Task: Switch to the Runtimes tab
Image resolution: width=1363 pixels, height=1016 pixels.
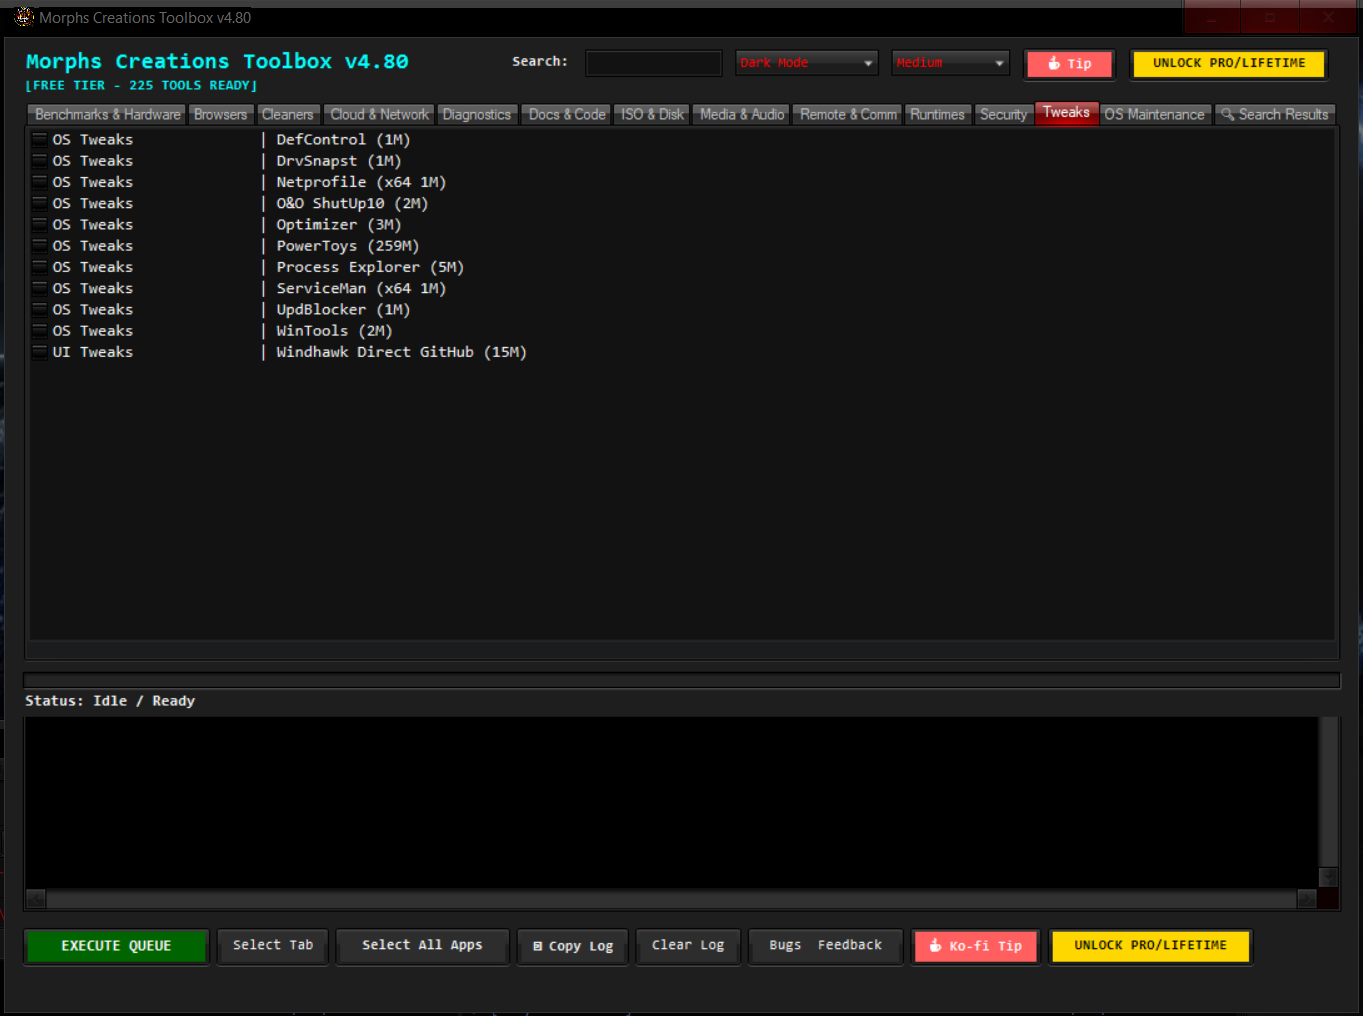Action: [937, 115]
